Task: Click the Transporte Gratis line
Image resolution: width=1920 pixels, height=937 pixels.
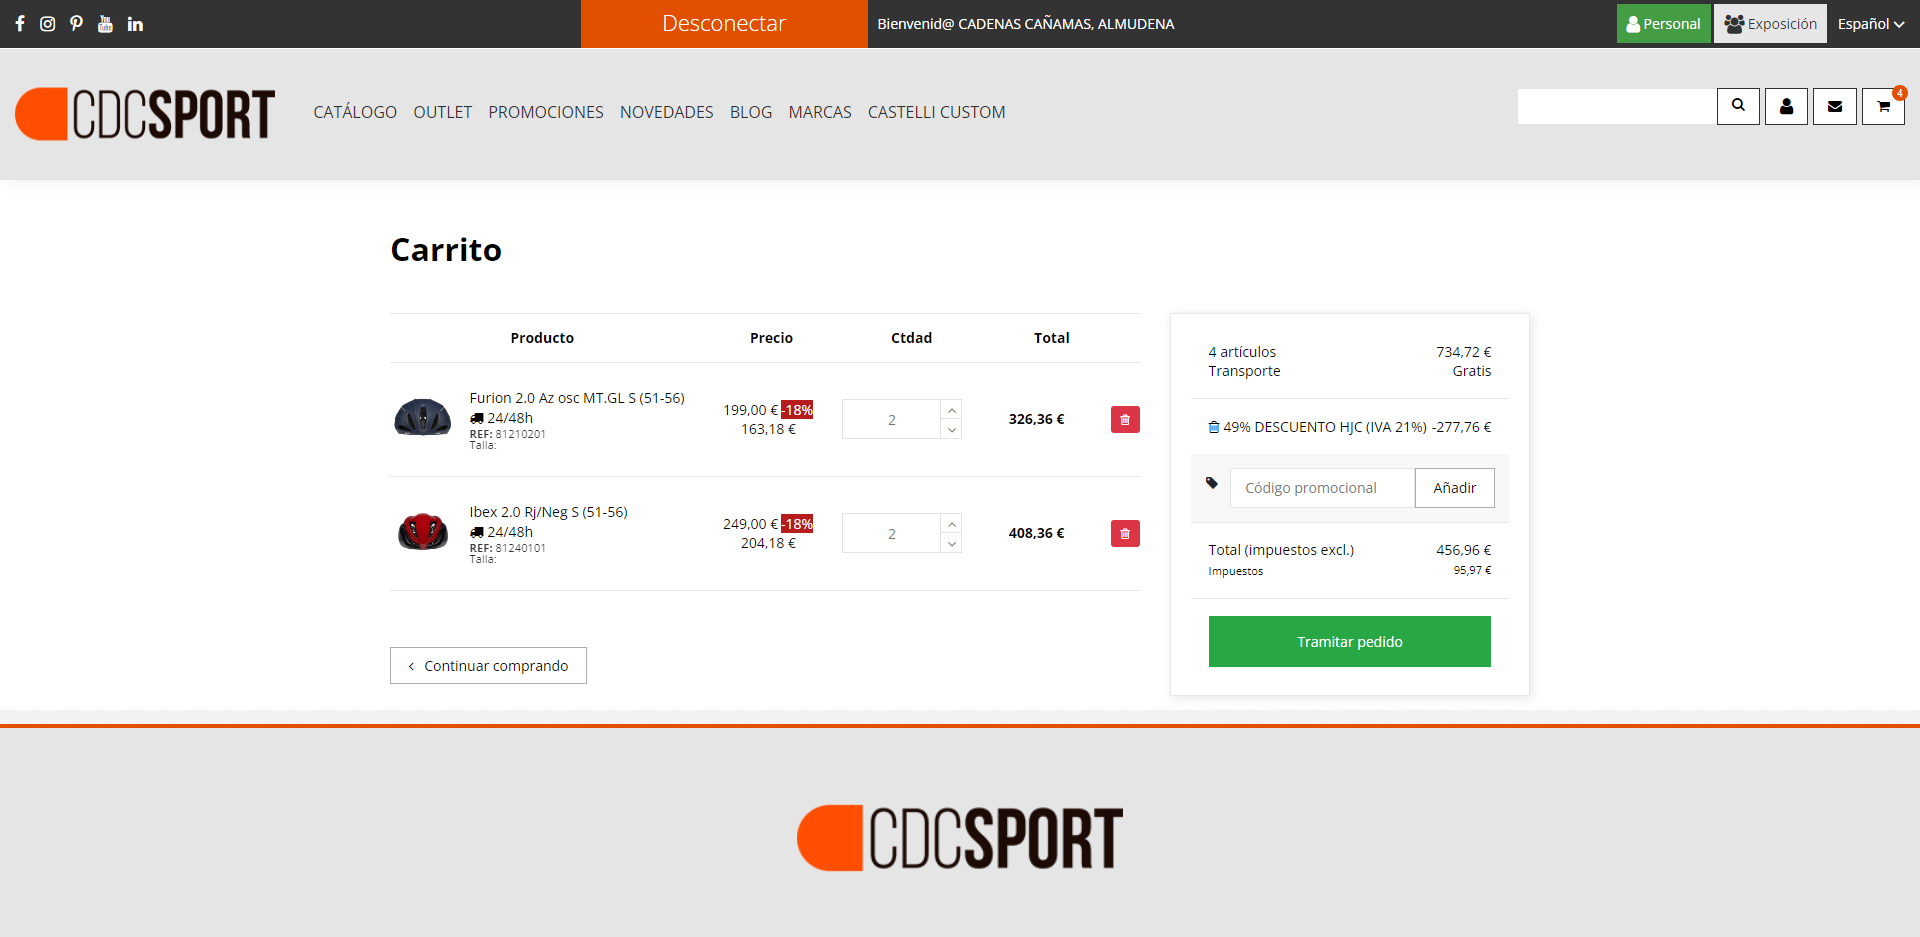Action: coord(1350,371)
